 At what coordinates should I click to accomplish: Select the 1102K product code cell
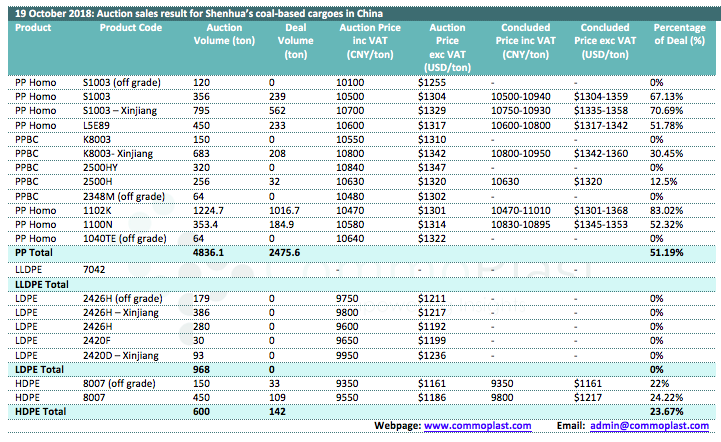(x=98, y=212)
